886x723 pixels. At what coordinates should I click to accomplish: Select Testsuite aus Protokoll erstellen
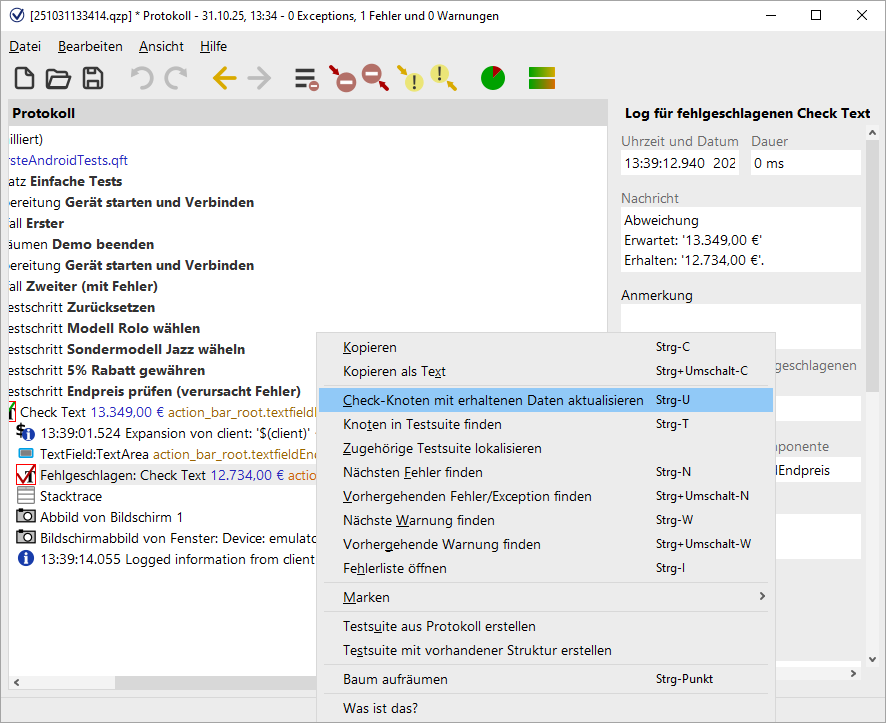point(439,626)
